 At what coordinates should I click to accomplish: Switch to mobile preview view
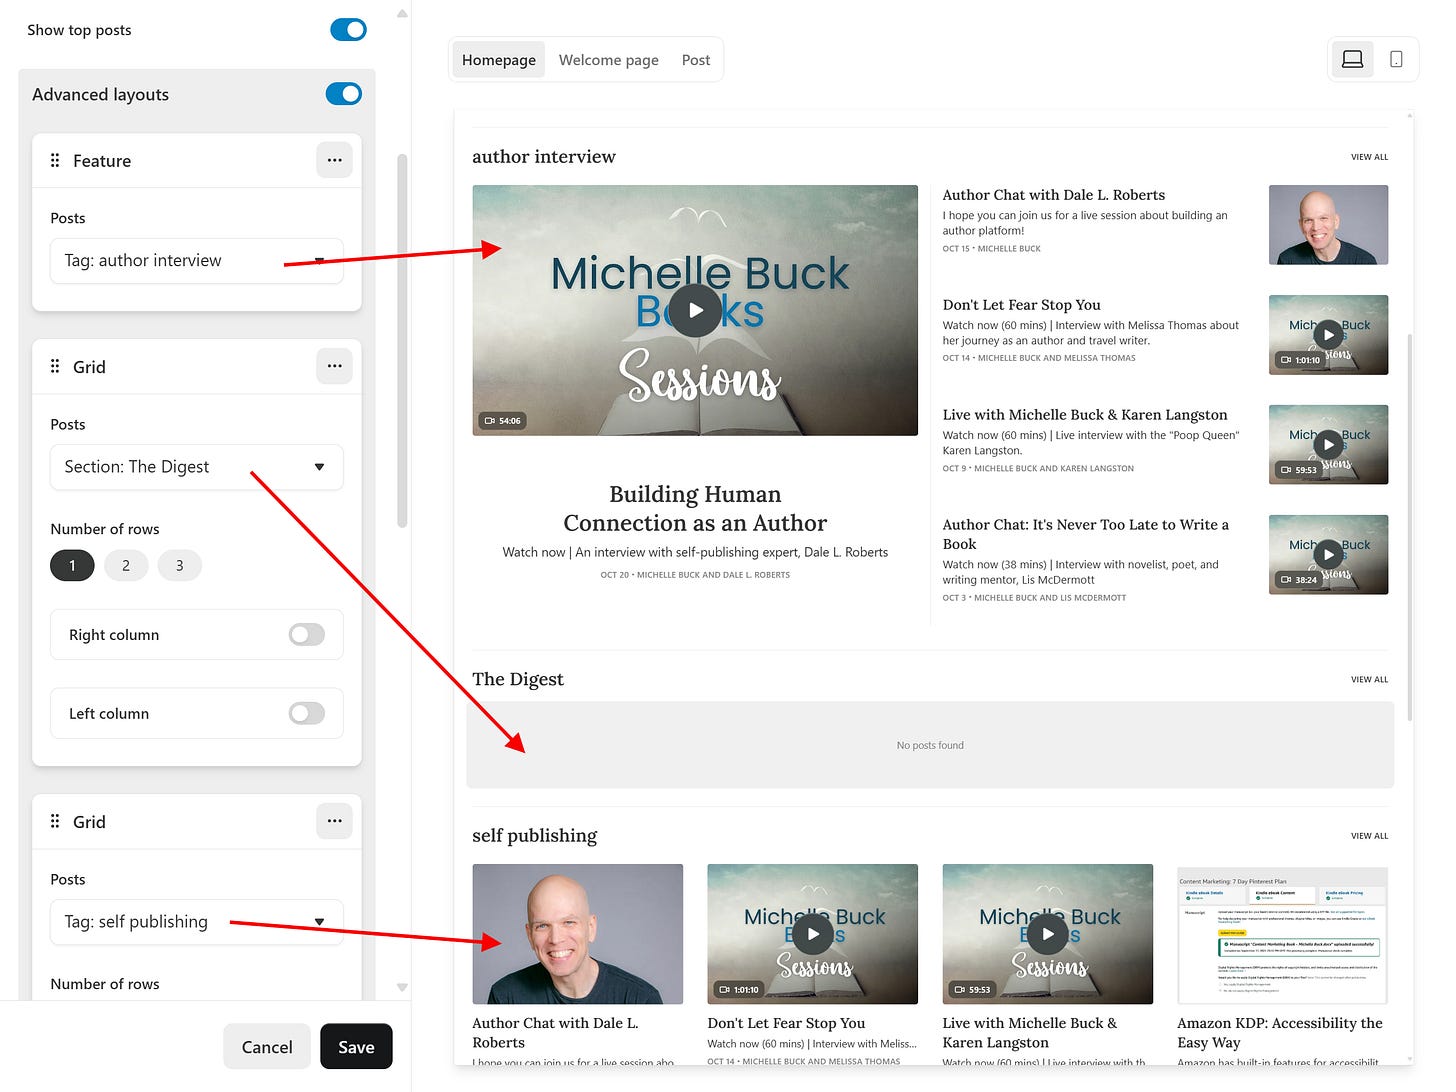point(1396,59)
